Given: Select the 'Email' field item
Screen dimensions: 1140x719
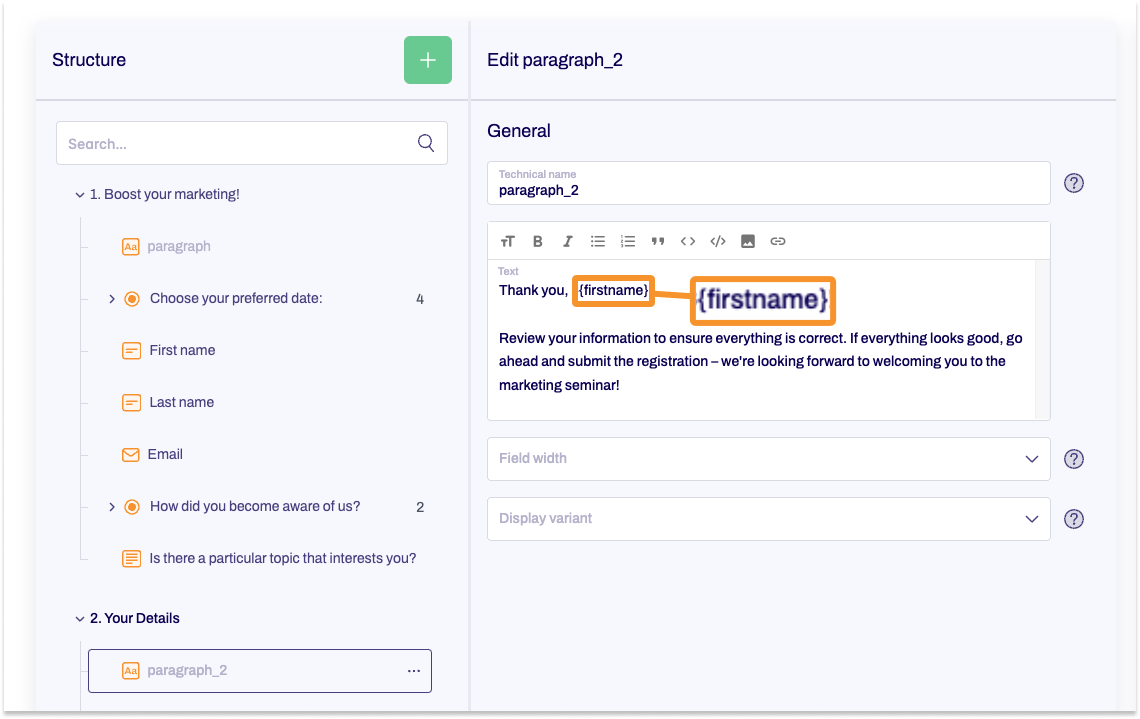Looking at the screenshot, I should click(x=165, y=454).
